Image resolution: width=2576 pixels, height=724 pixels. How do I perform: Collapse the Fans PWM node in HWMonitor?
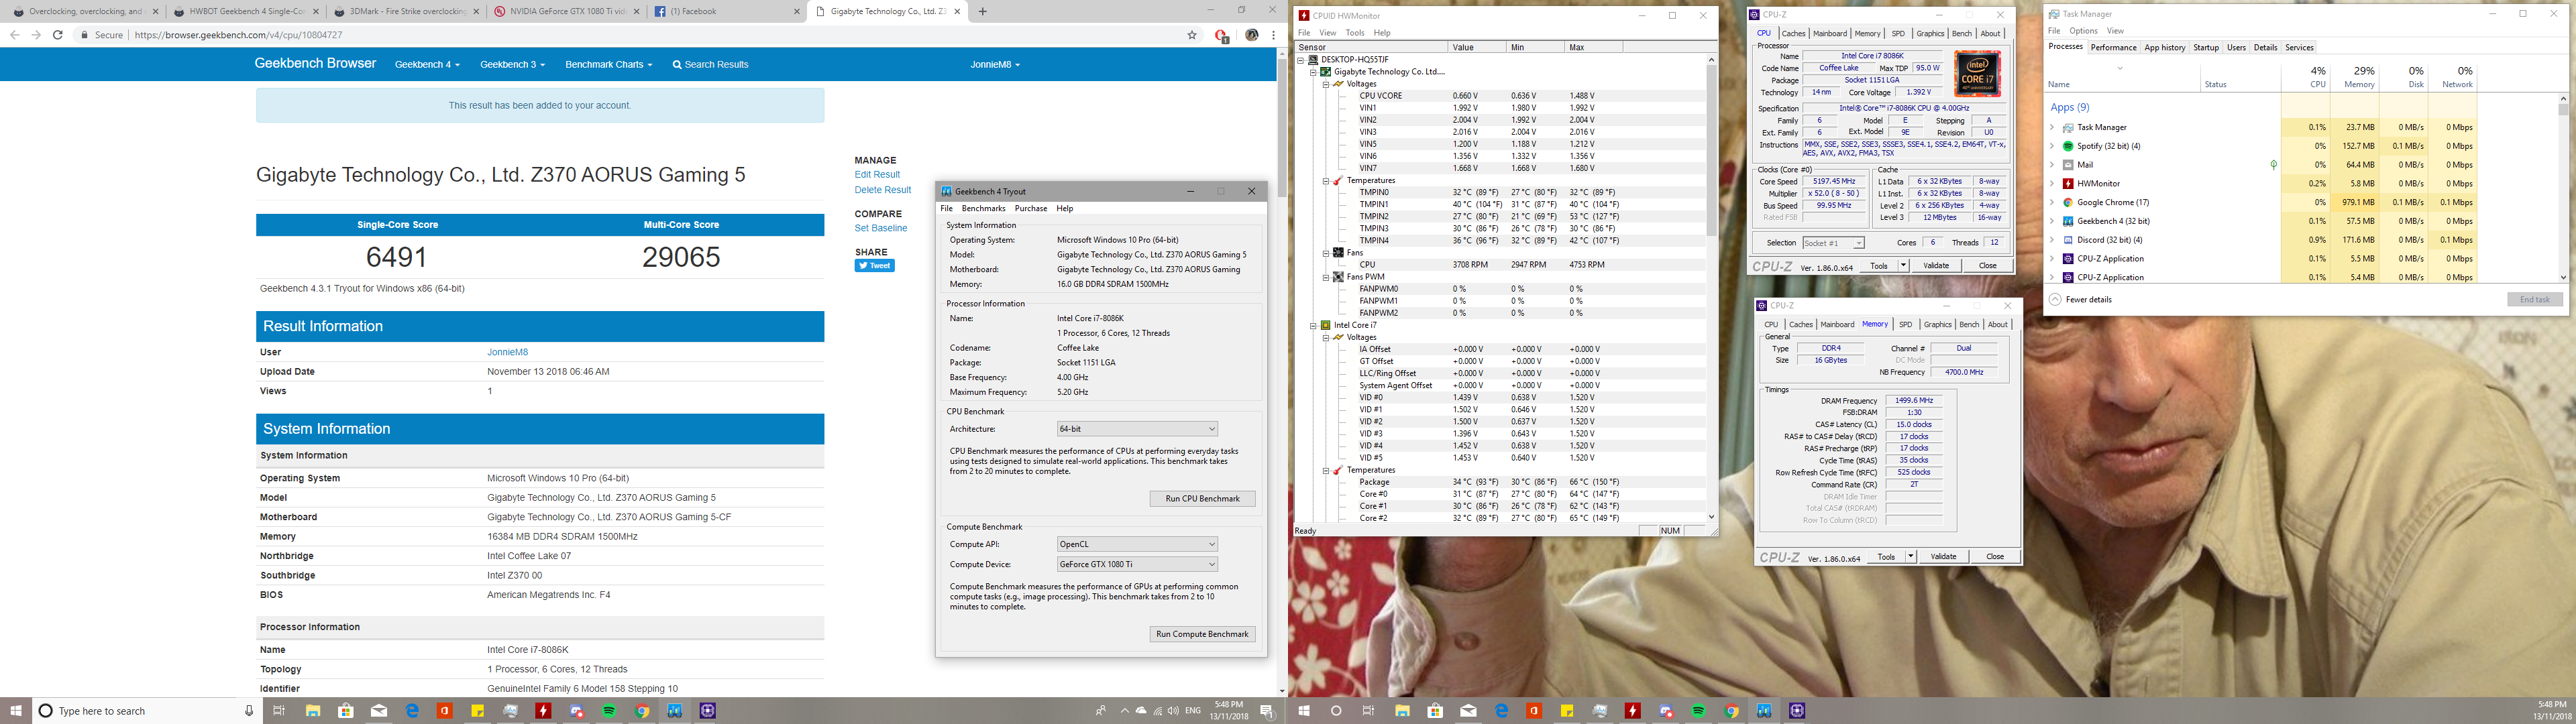(x=1327, y=277)
